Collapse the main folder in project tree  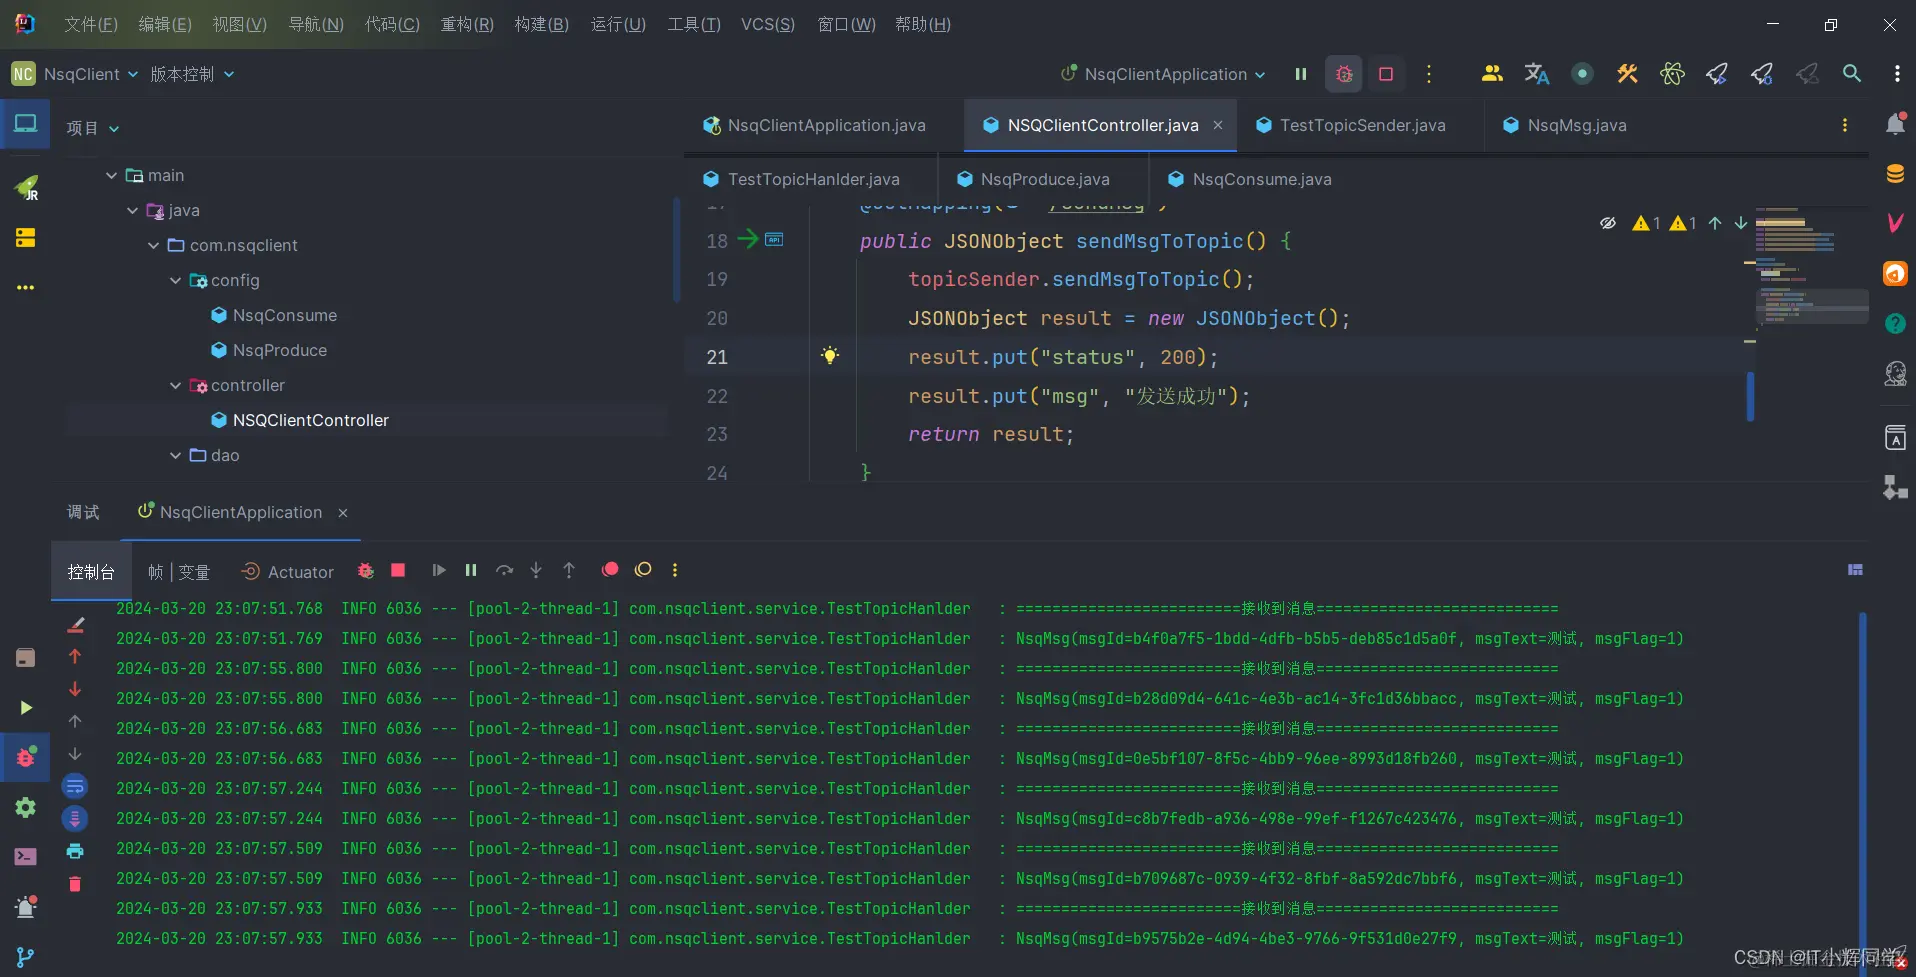pyautogui.click(x=111, y=175)
